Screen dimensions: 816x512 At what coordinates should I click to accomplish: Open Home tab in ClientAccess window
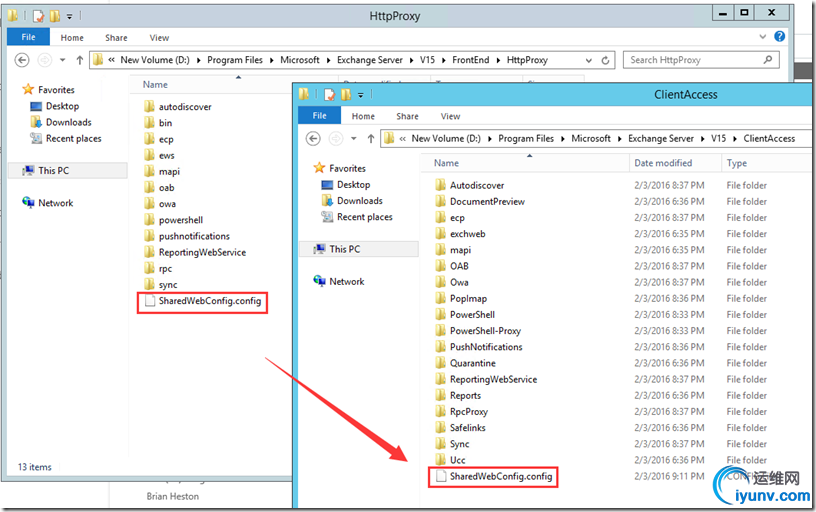coord(363,116)
